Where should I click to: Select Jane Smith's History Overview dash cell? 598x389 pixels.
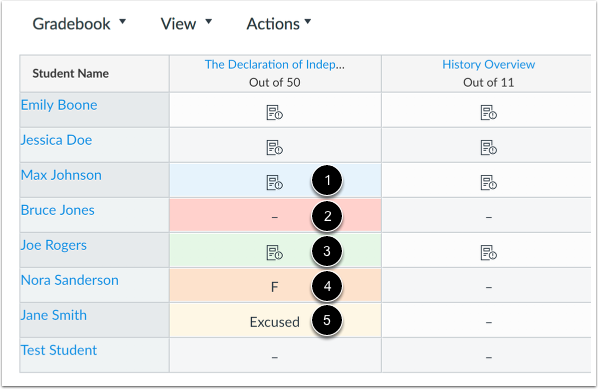click(x=486, y=320)
